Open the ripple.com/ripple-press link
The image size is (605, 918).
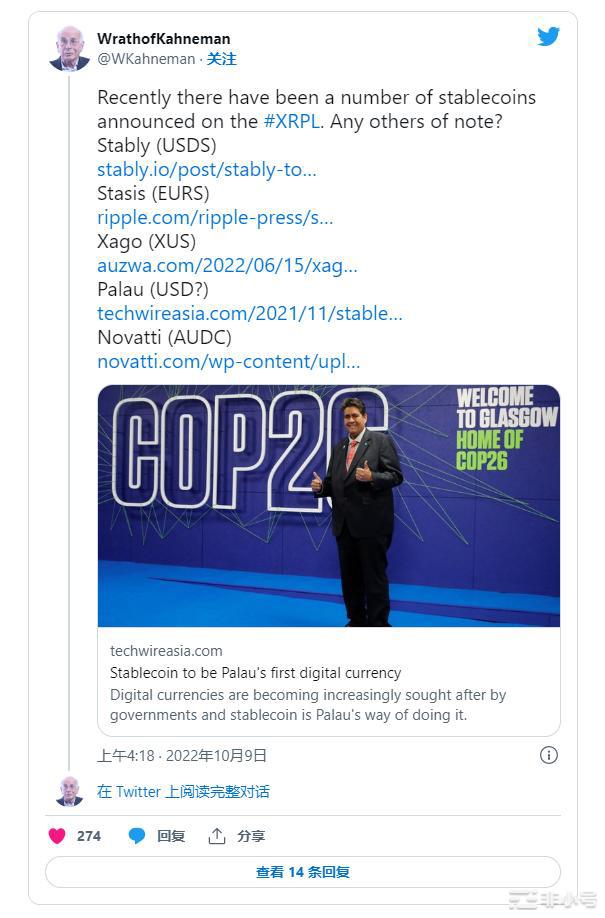tap(215, 217)
